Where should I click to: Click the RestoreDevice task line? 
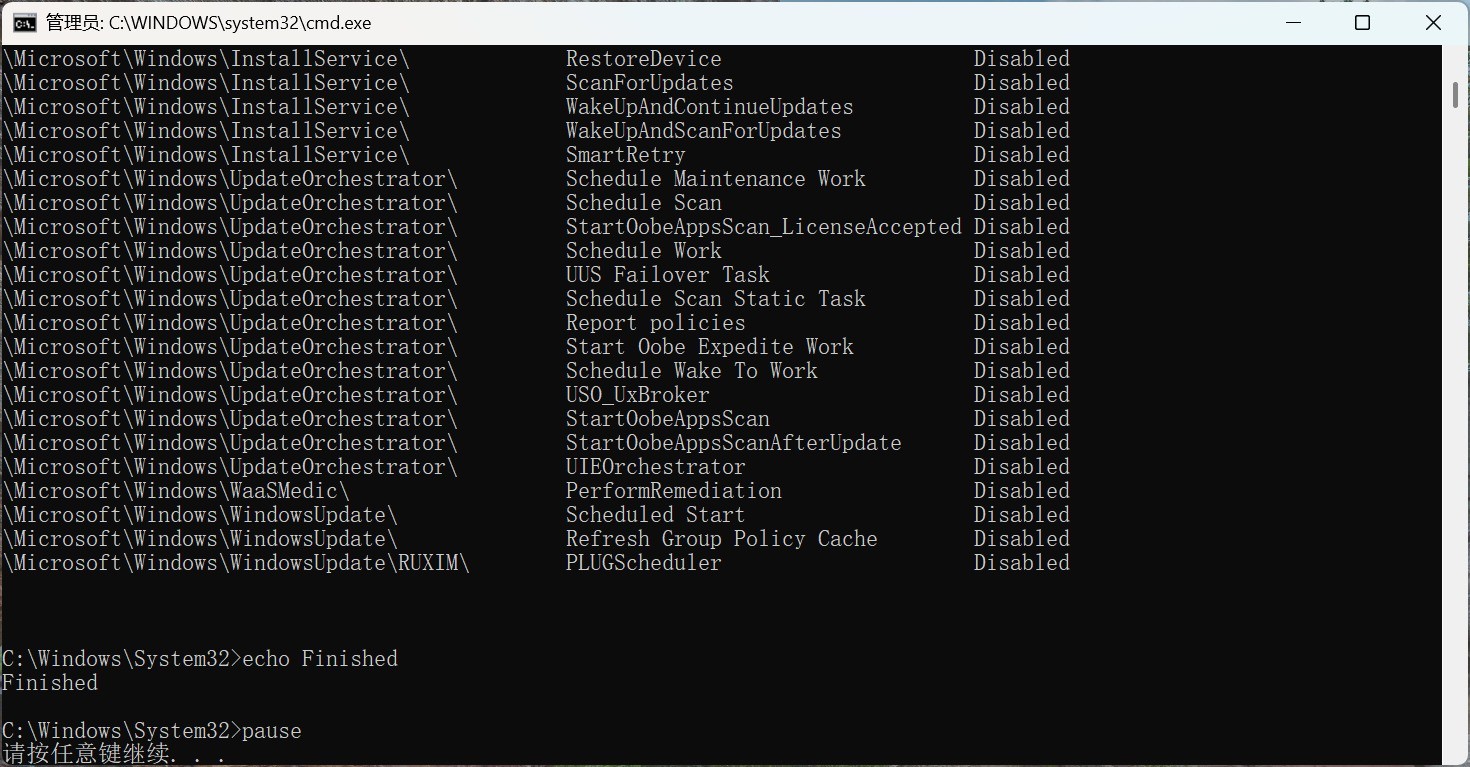tap(643, 58)
